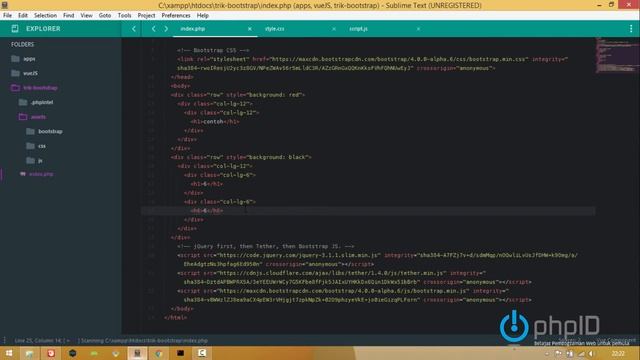Go to previous tab using back arrow

click(153, 29)
